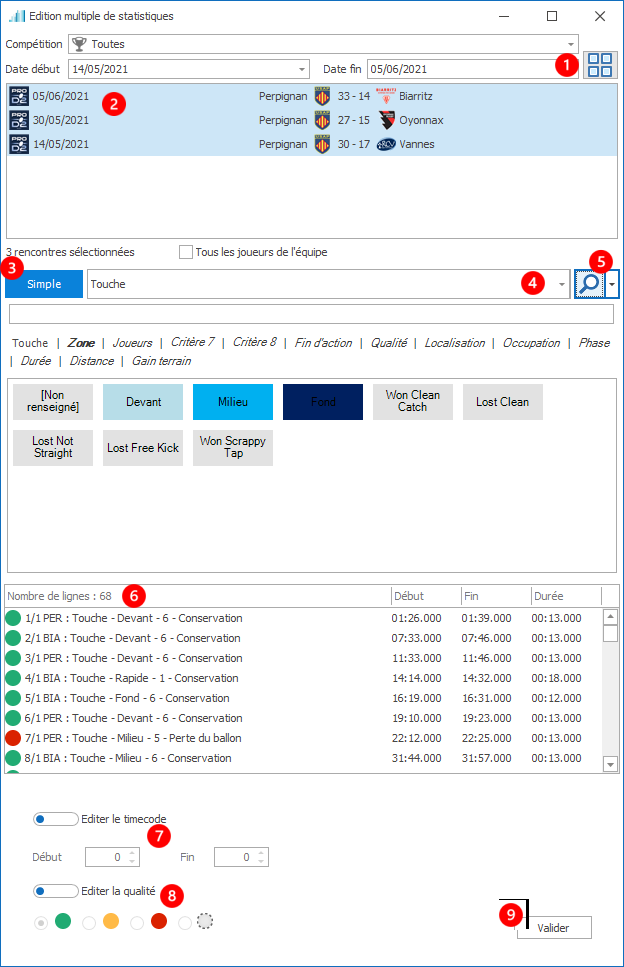Screen dimensions: 624x967
Task: Click red status dot on Perte du ballon row
Action: [13, 738]
